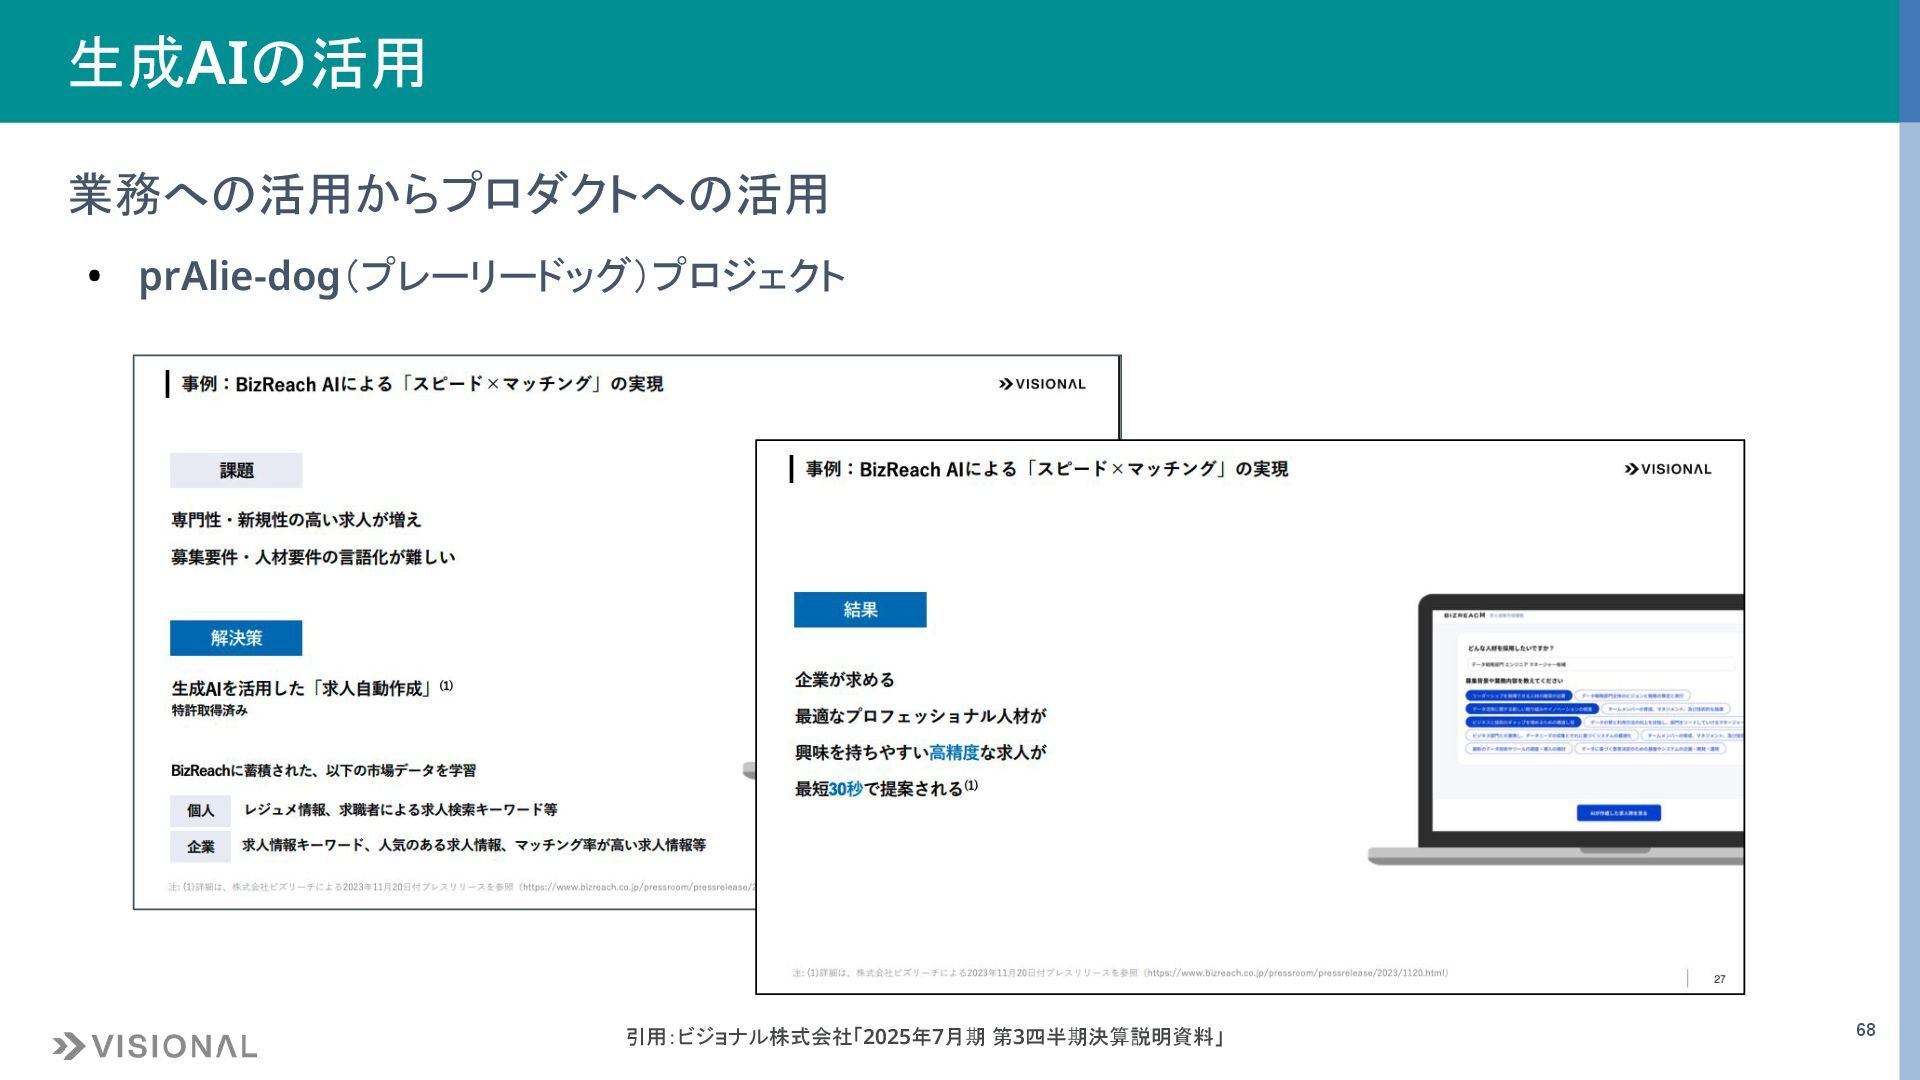Viewport: 1920px width, 1080px height.
Task: Click the slide title 生成AIの活用
Action: (x=247, y=63)
